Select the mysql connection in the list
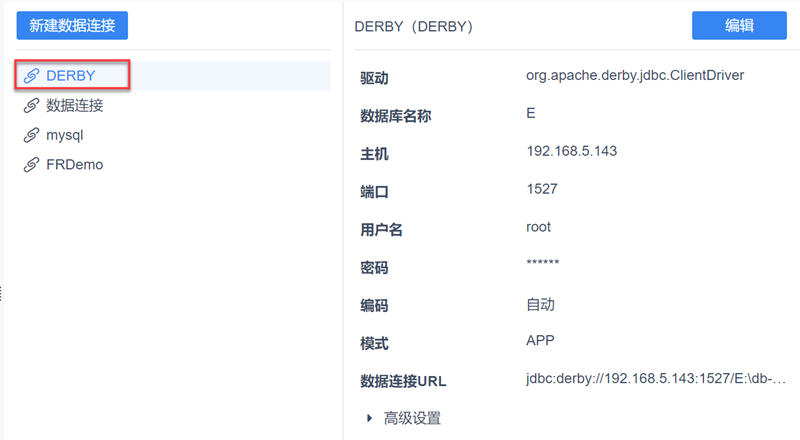800x440 pixels. (173, 135)
